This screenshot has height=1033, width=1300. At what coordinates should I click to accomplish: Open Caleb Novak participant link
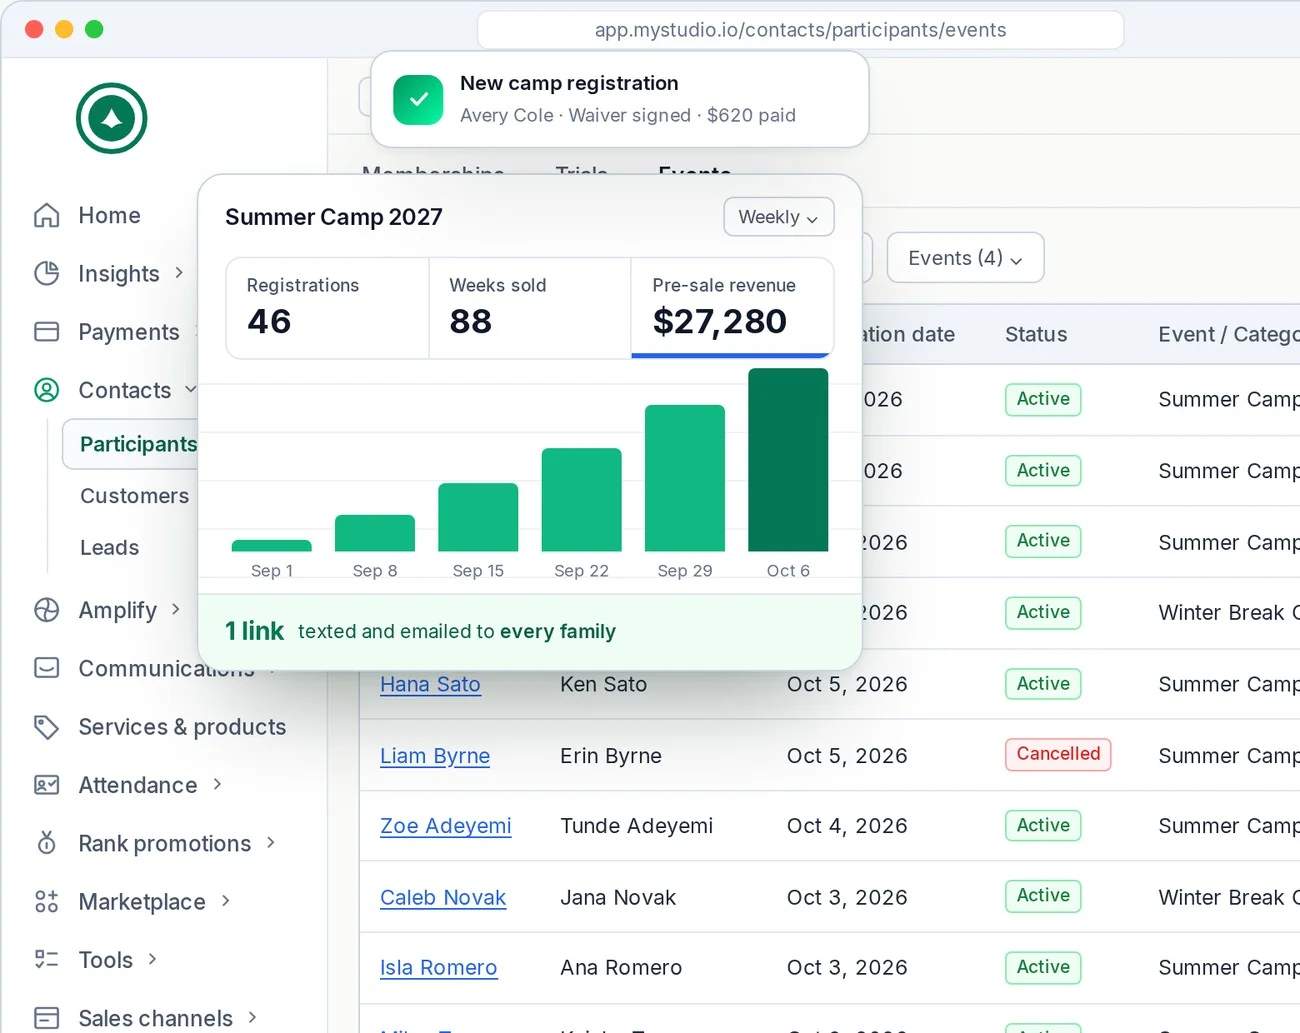click(443, 898)
